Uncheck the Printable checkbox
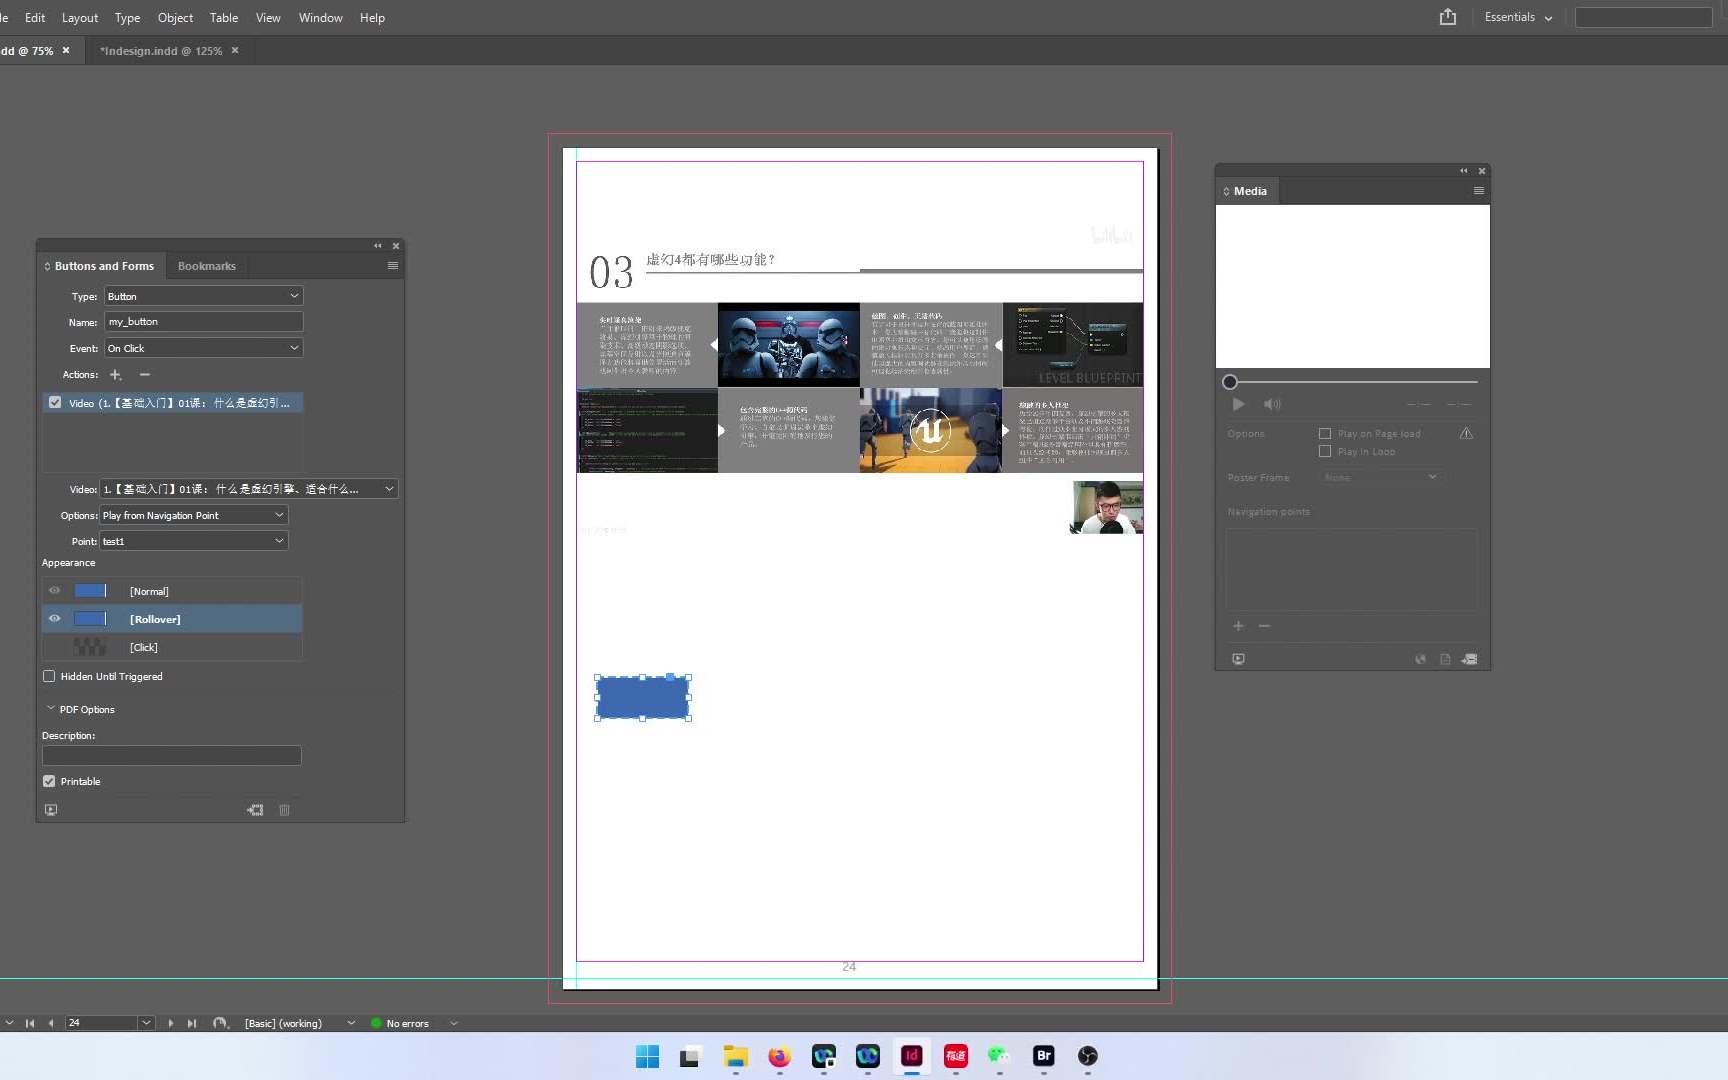Screen dimensions: 1728x1080 tap(49, 781)
